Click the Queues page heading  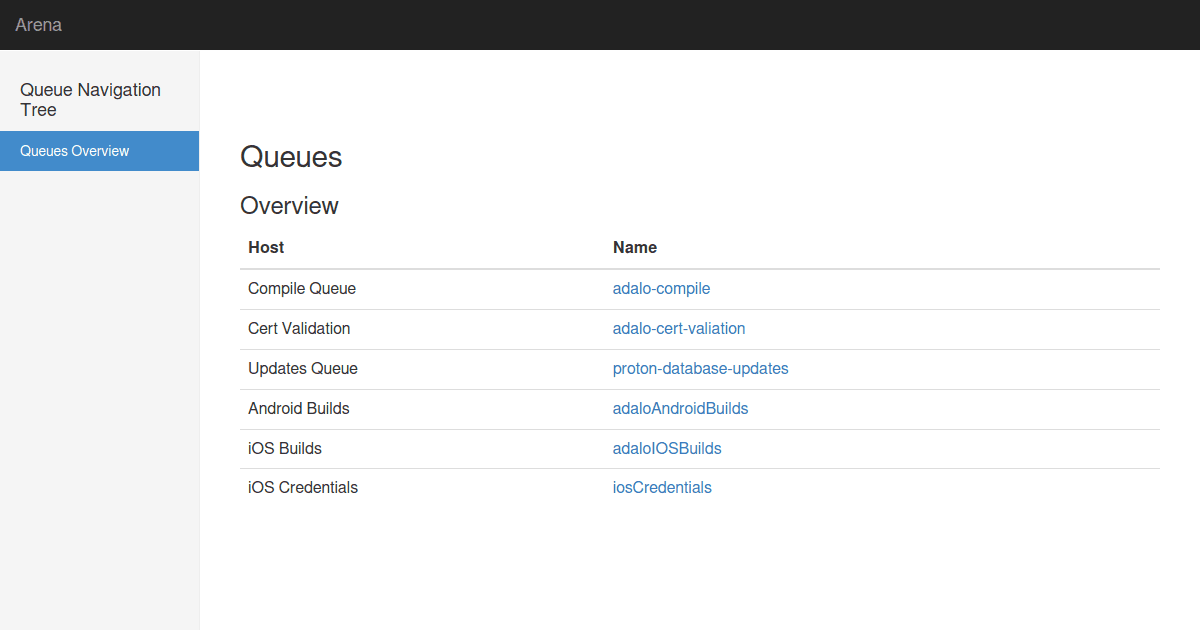(x=291, y=157)
